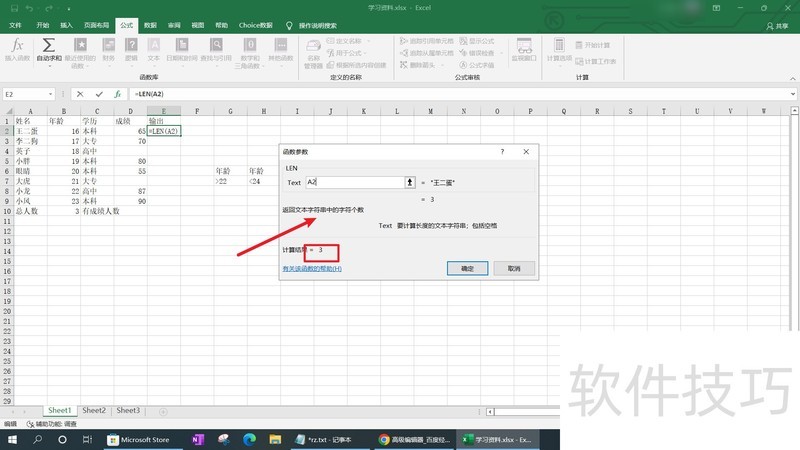Click Create from Selection in ribbon
800x450 pixels.
[356, 65]
